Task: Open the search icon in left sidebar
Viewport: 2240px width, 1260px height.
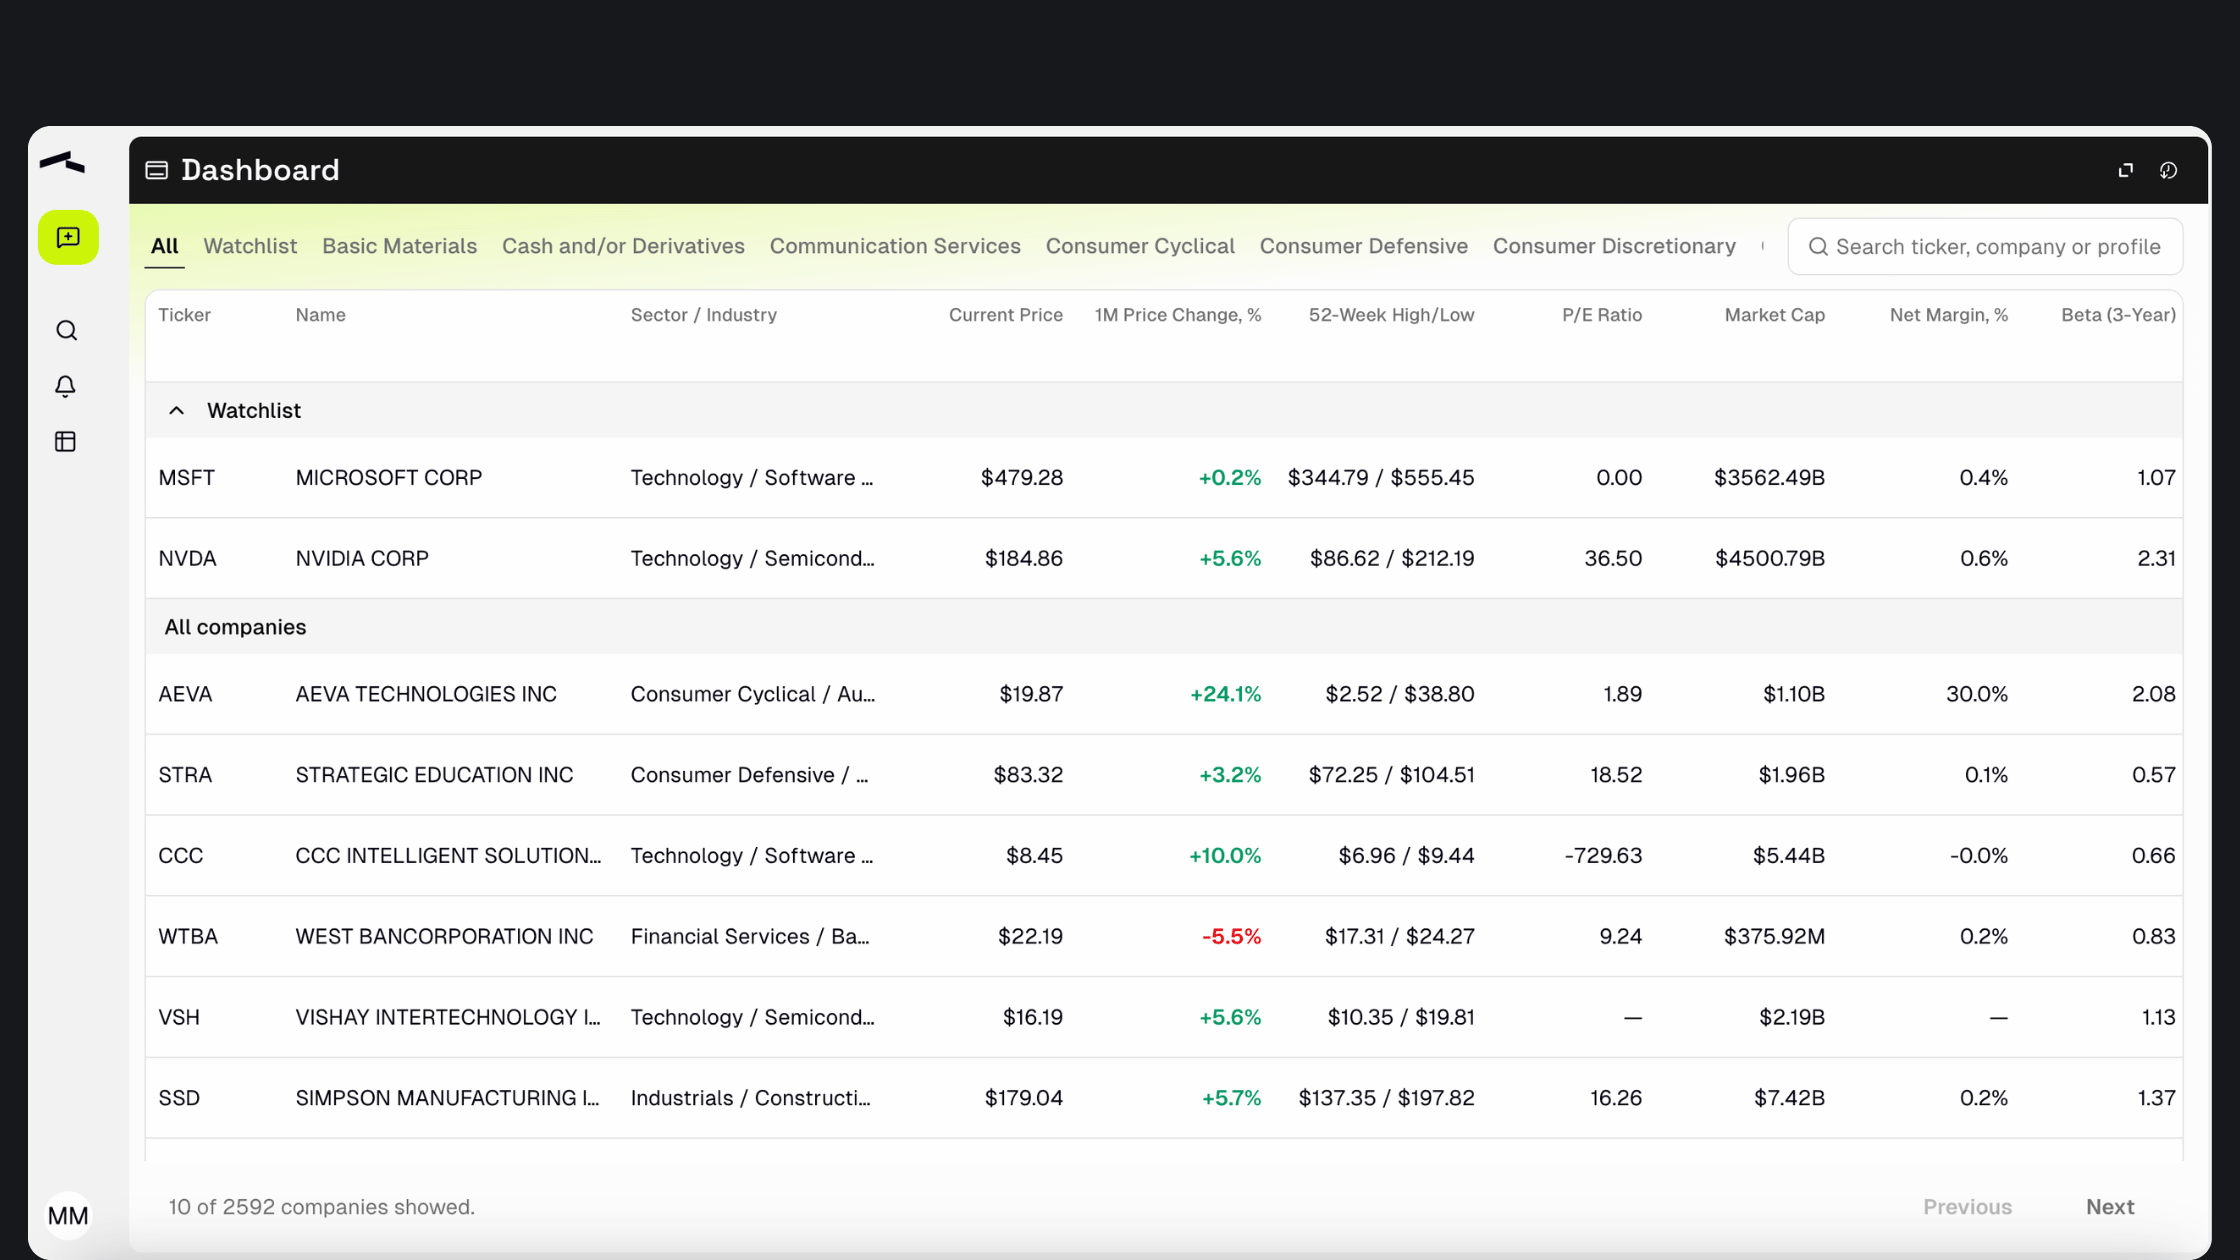Action: click(x=66, y=331)
